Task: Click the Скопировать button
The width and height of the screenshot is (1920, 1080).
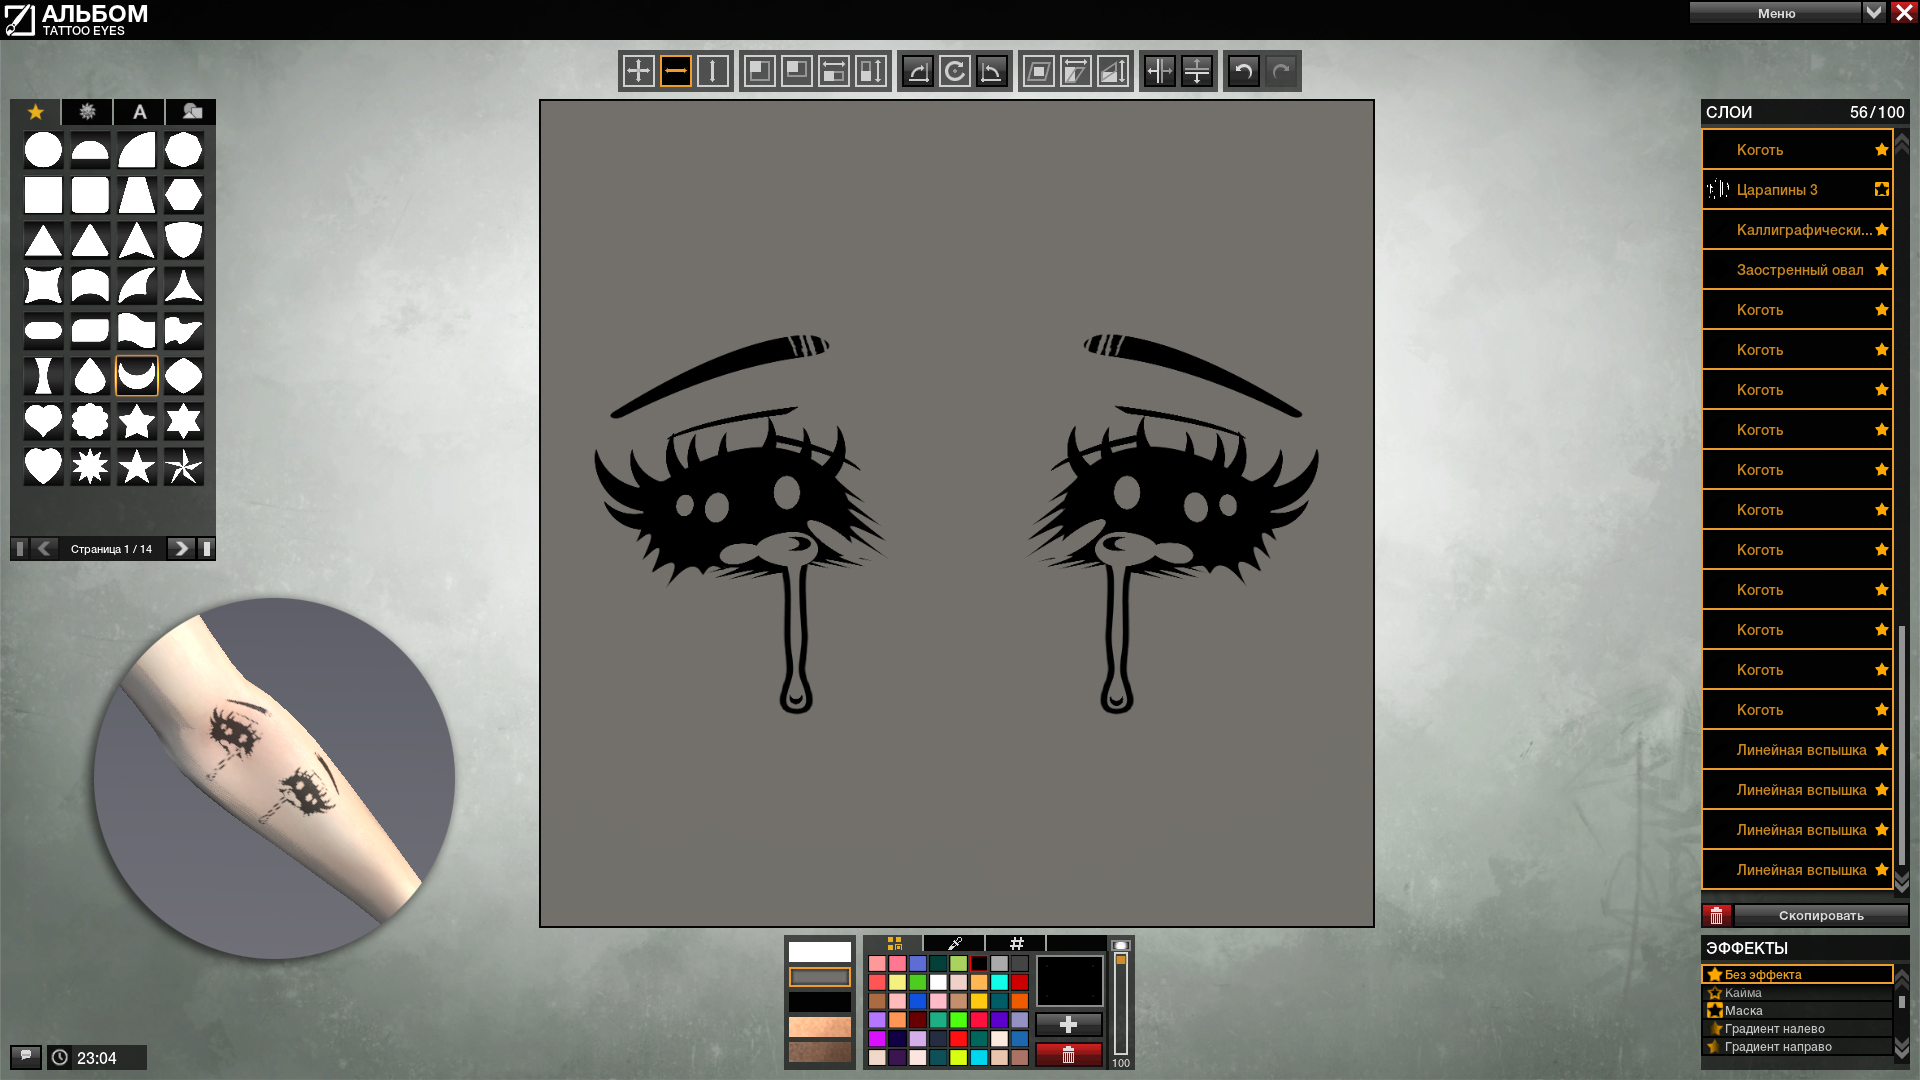Action: coord(1821,915)
